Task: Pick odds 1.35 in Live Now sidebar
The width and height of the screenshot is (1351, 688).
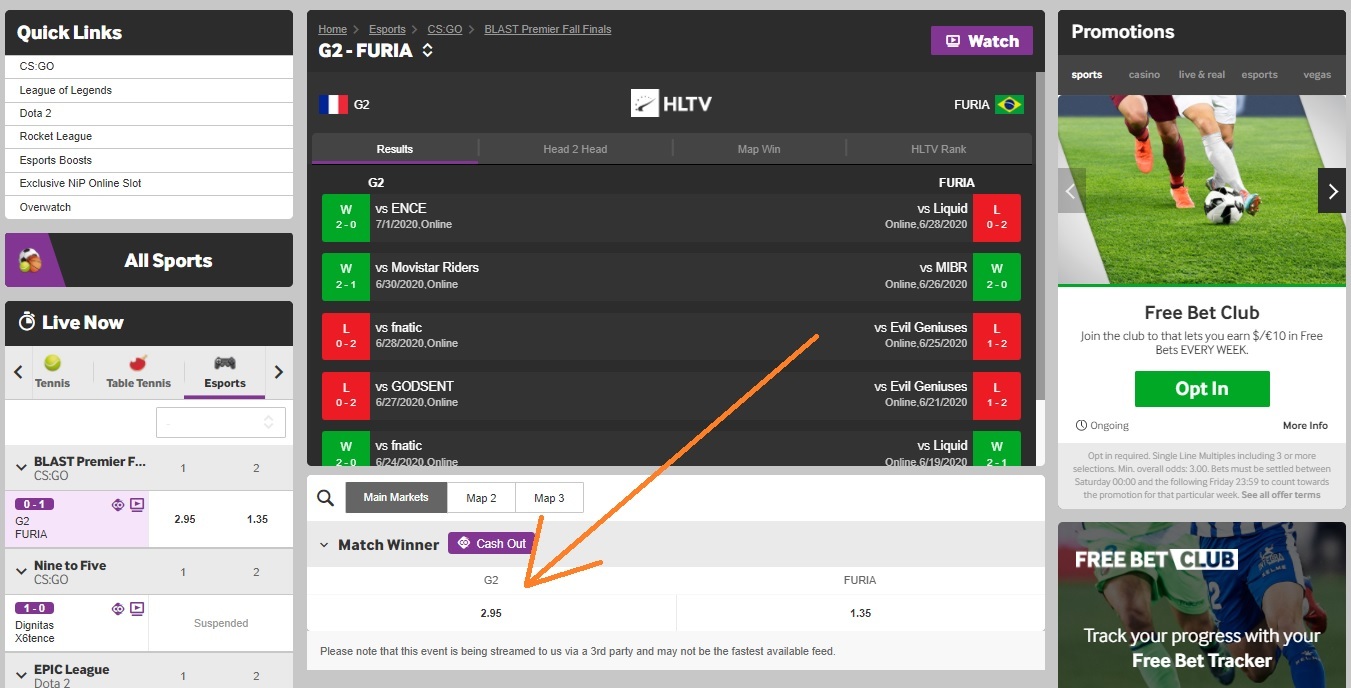Action: coord(257,519)
